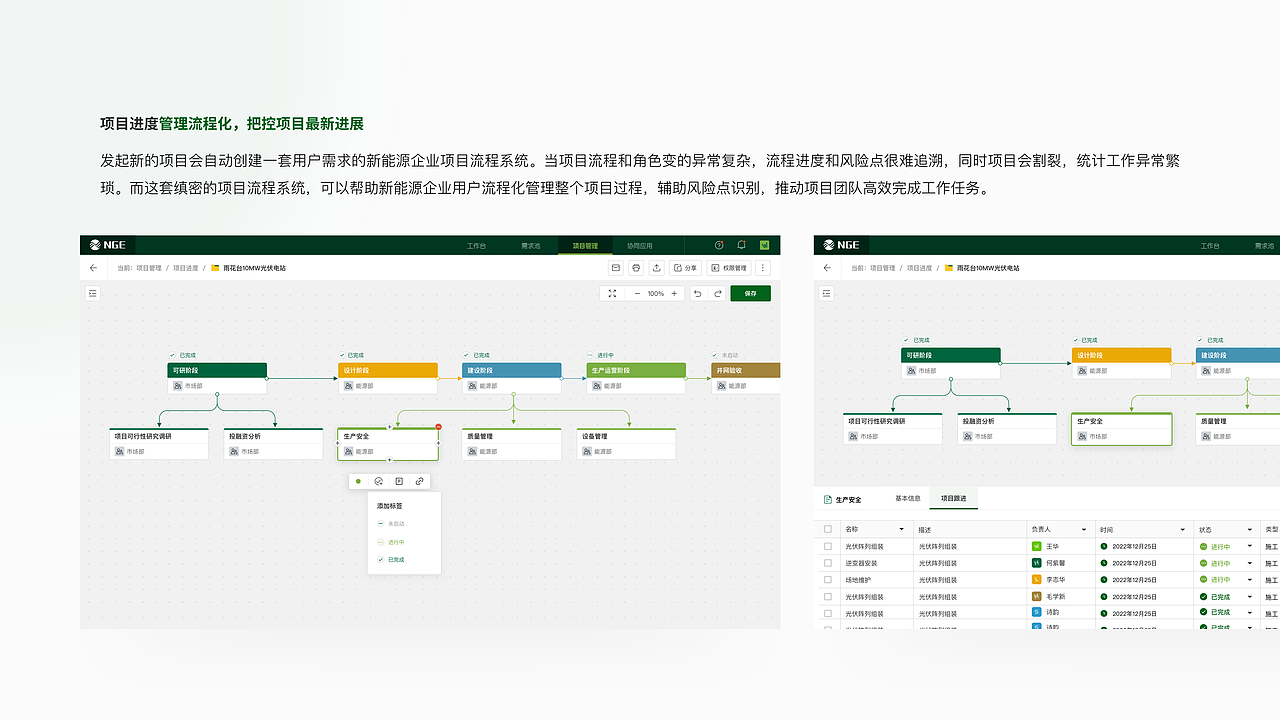The width and height of the screenshot is (1280, 720).
Task: Open the 时间 column filter dropdown
Action: 1182,530
